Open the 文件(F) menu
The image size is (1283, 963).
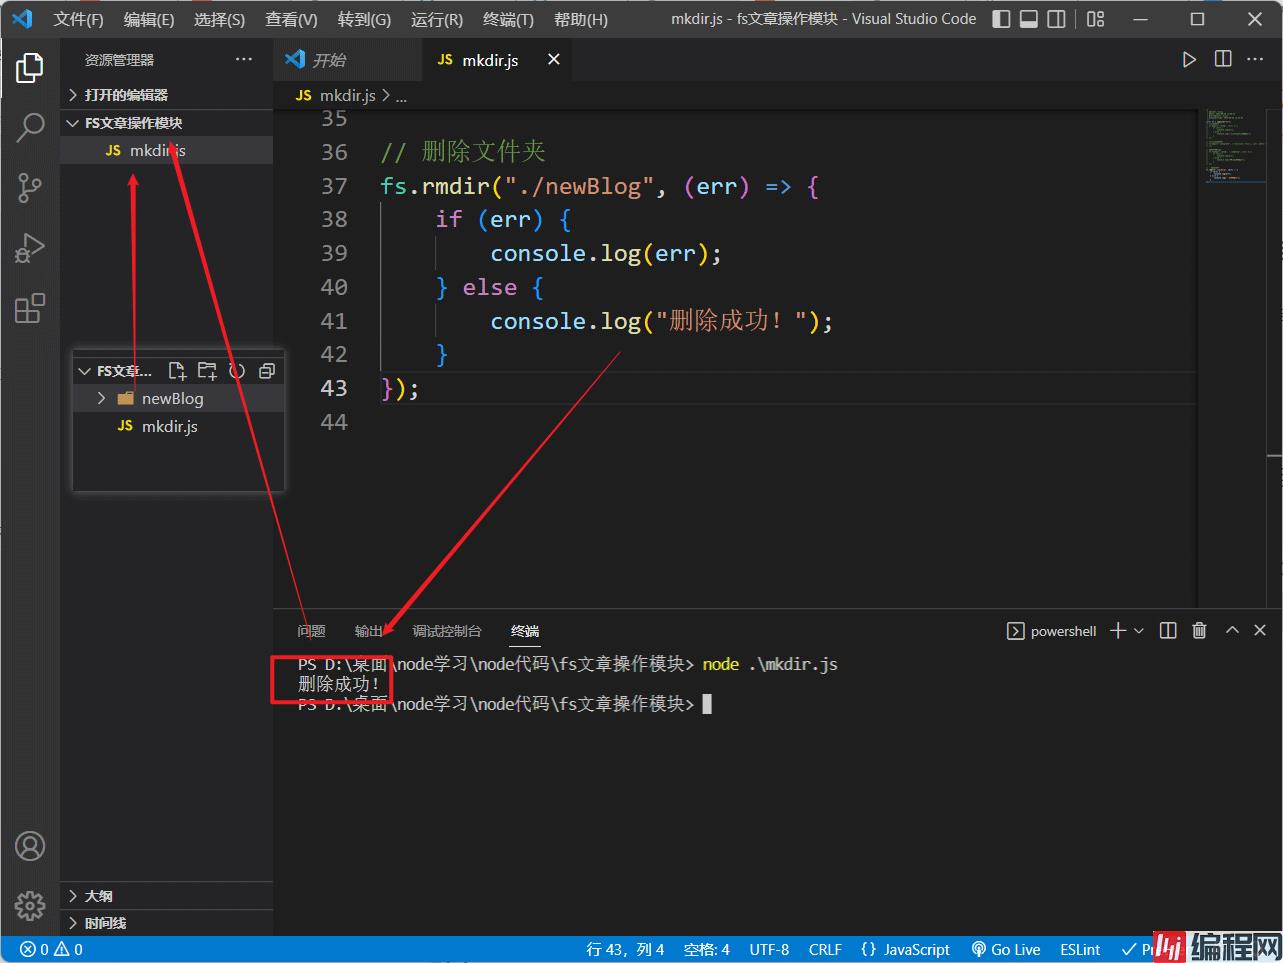78,19
